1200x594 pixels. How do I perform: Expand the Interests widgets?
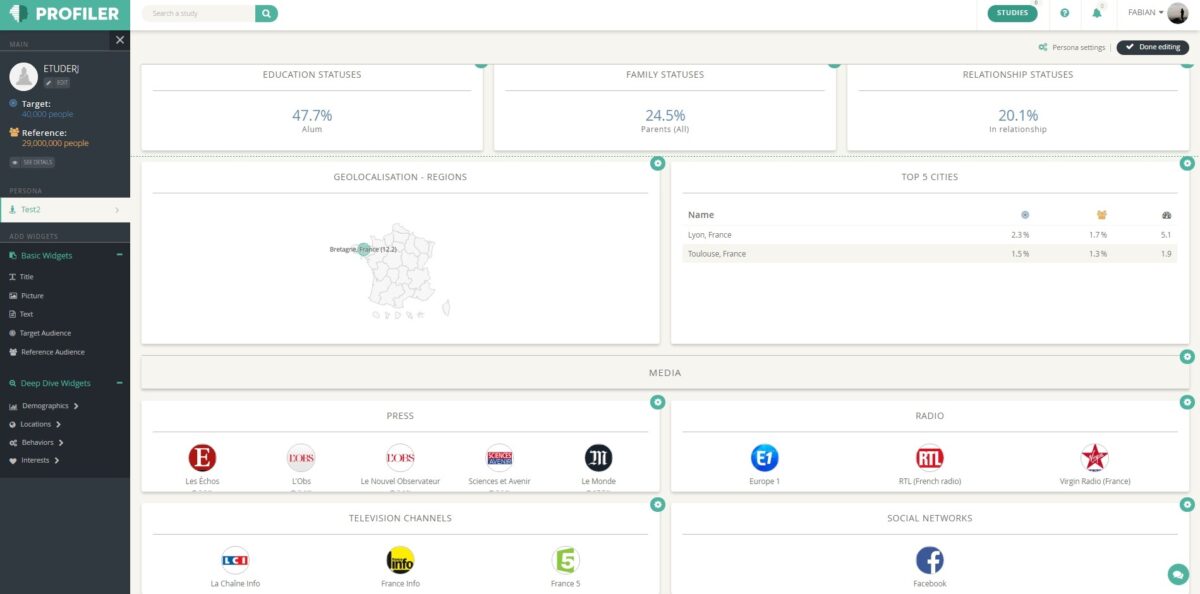tap(34, 460)
